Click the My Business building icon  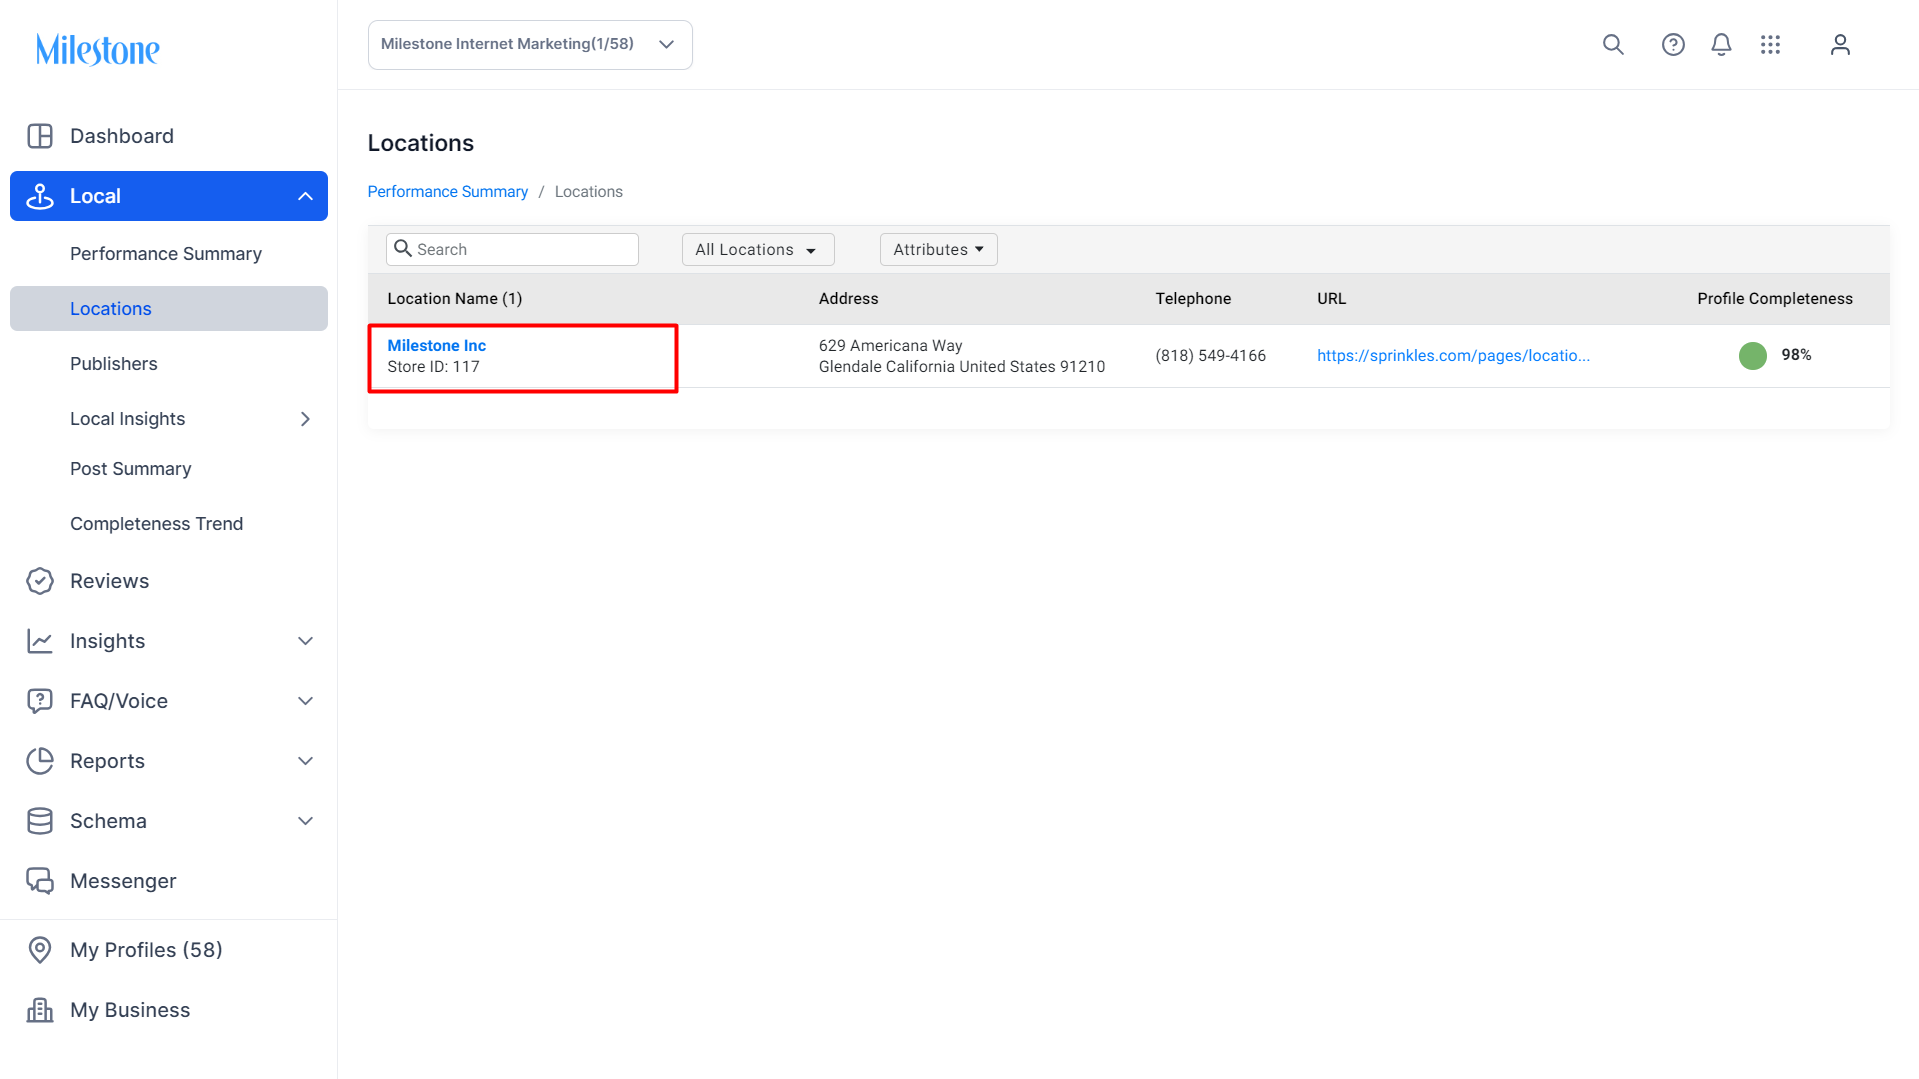coord(40,1010)
